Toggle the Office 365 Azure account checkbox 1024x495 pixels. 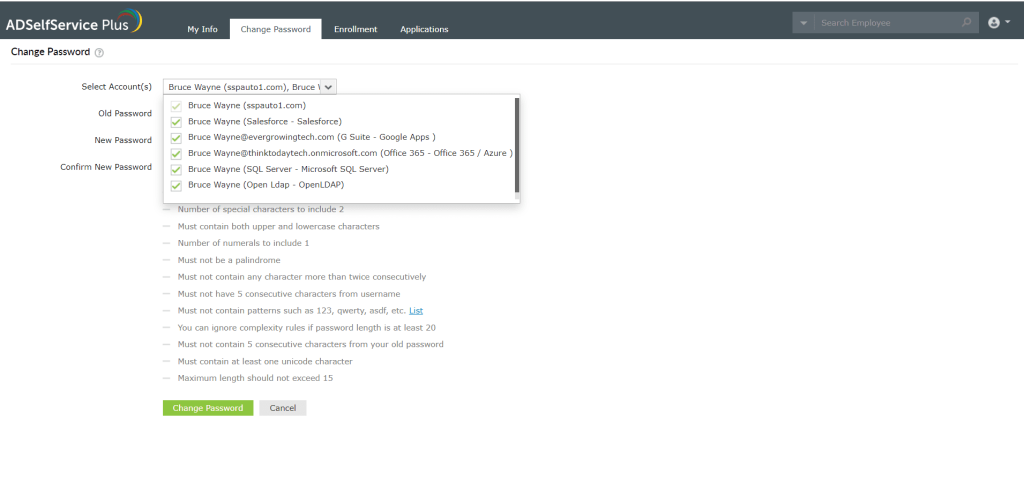click(177, 153)
